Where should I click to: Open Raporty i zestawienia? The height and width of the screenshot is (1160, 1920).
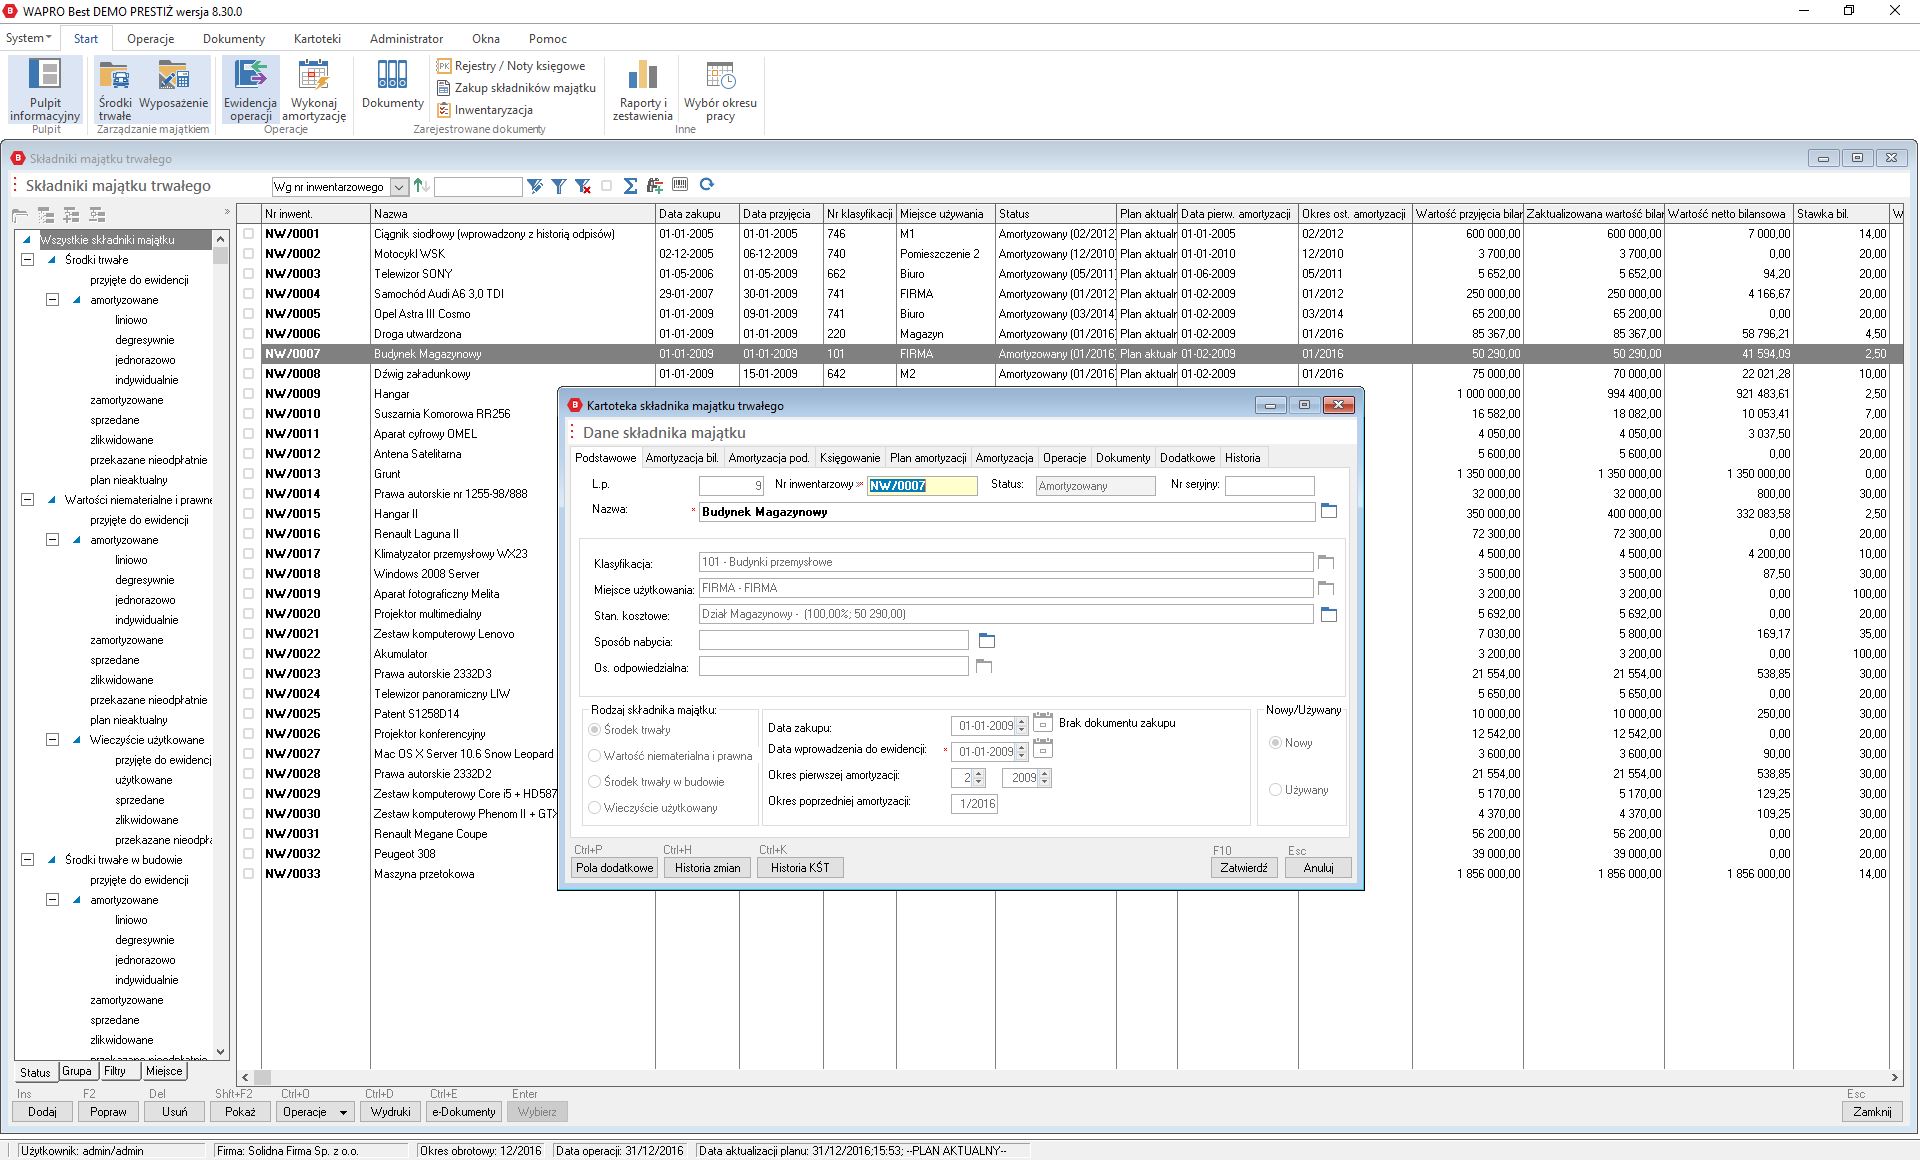coord(642,88)
